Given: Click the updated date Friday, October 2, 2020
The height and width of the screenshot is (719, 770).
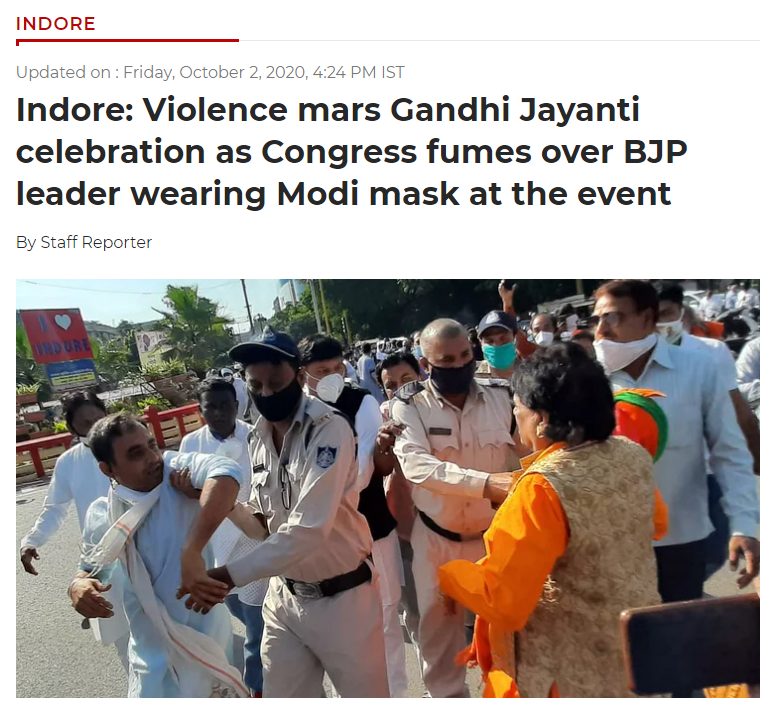Looking at the screenshot, I should click(215, 72).
